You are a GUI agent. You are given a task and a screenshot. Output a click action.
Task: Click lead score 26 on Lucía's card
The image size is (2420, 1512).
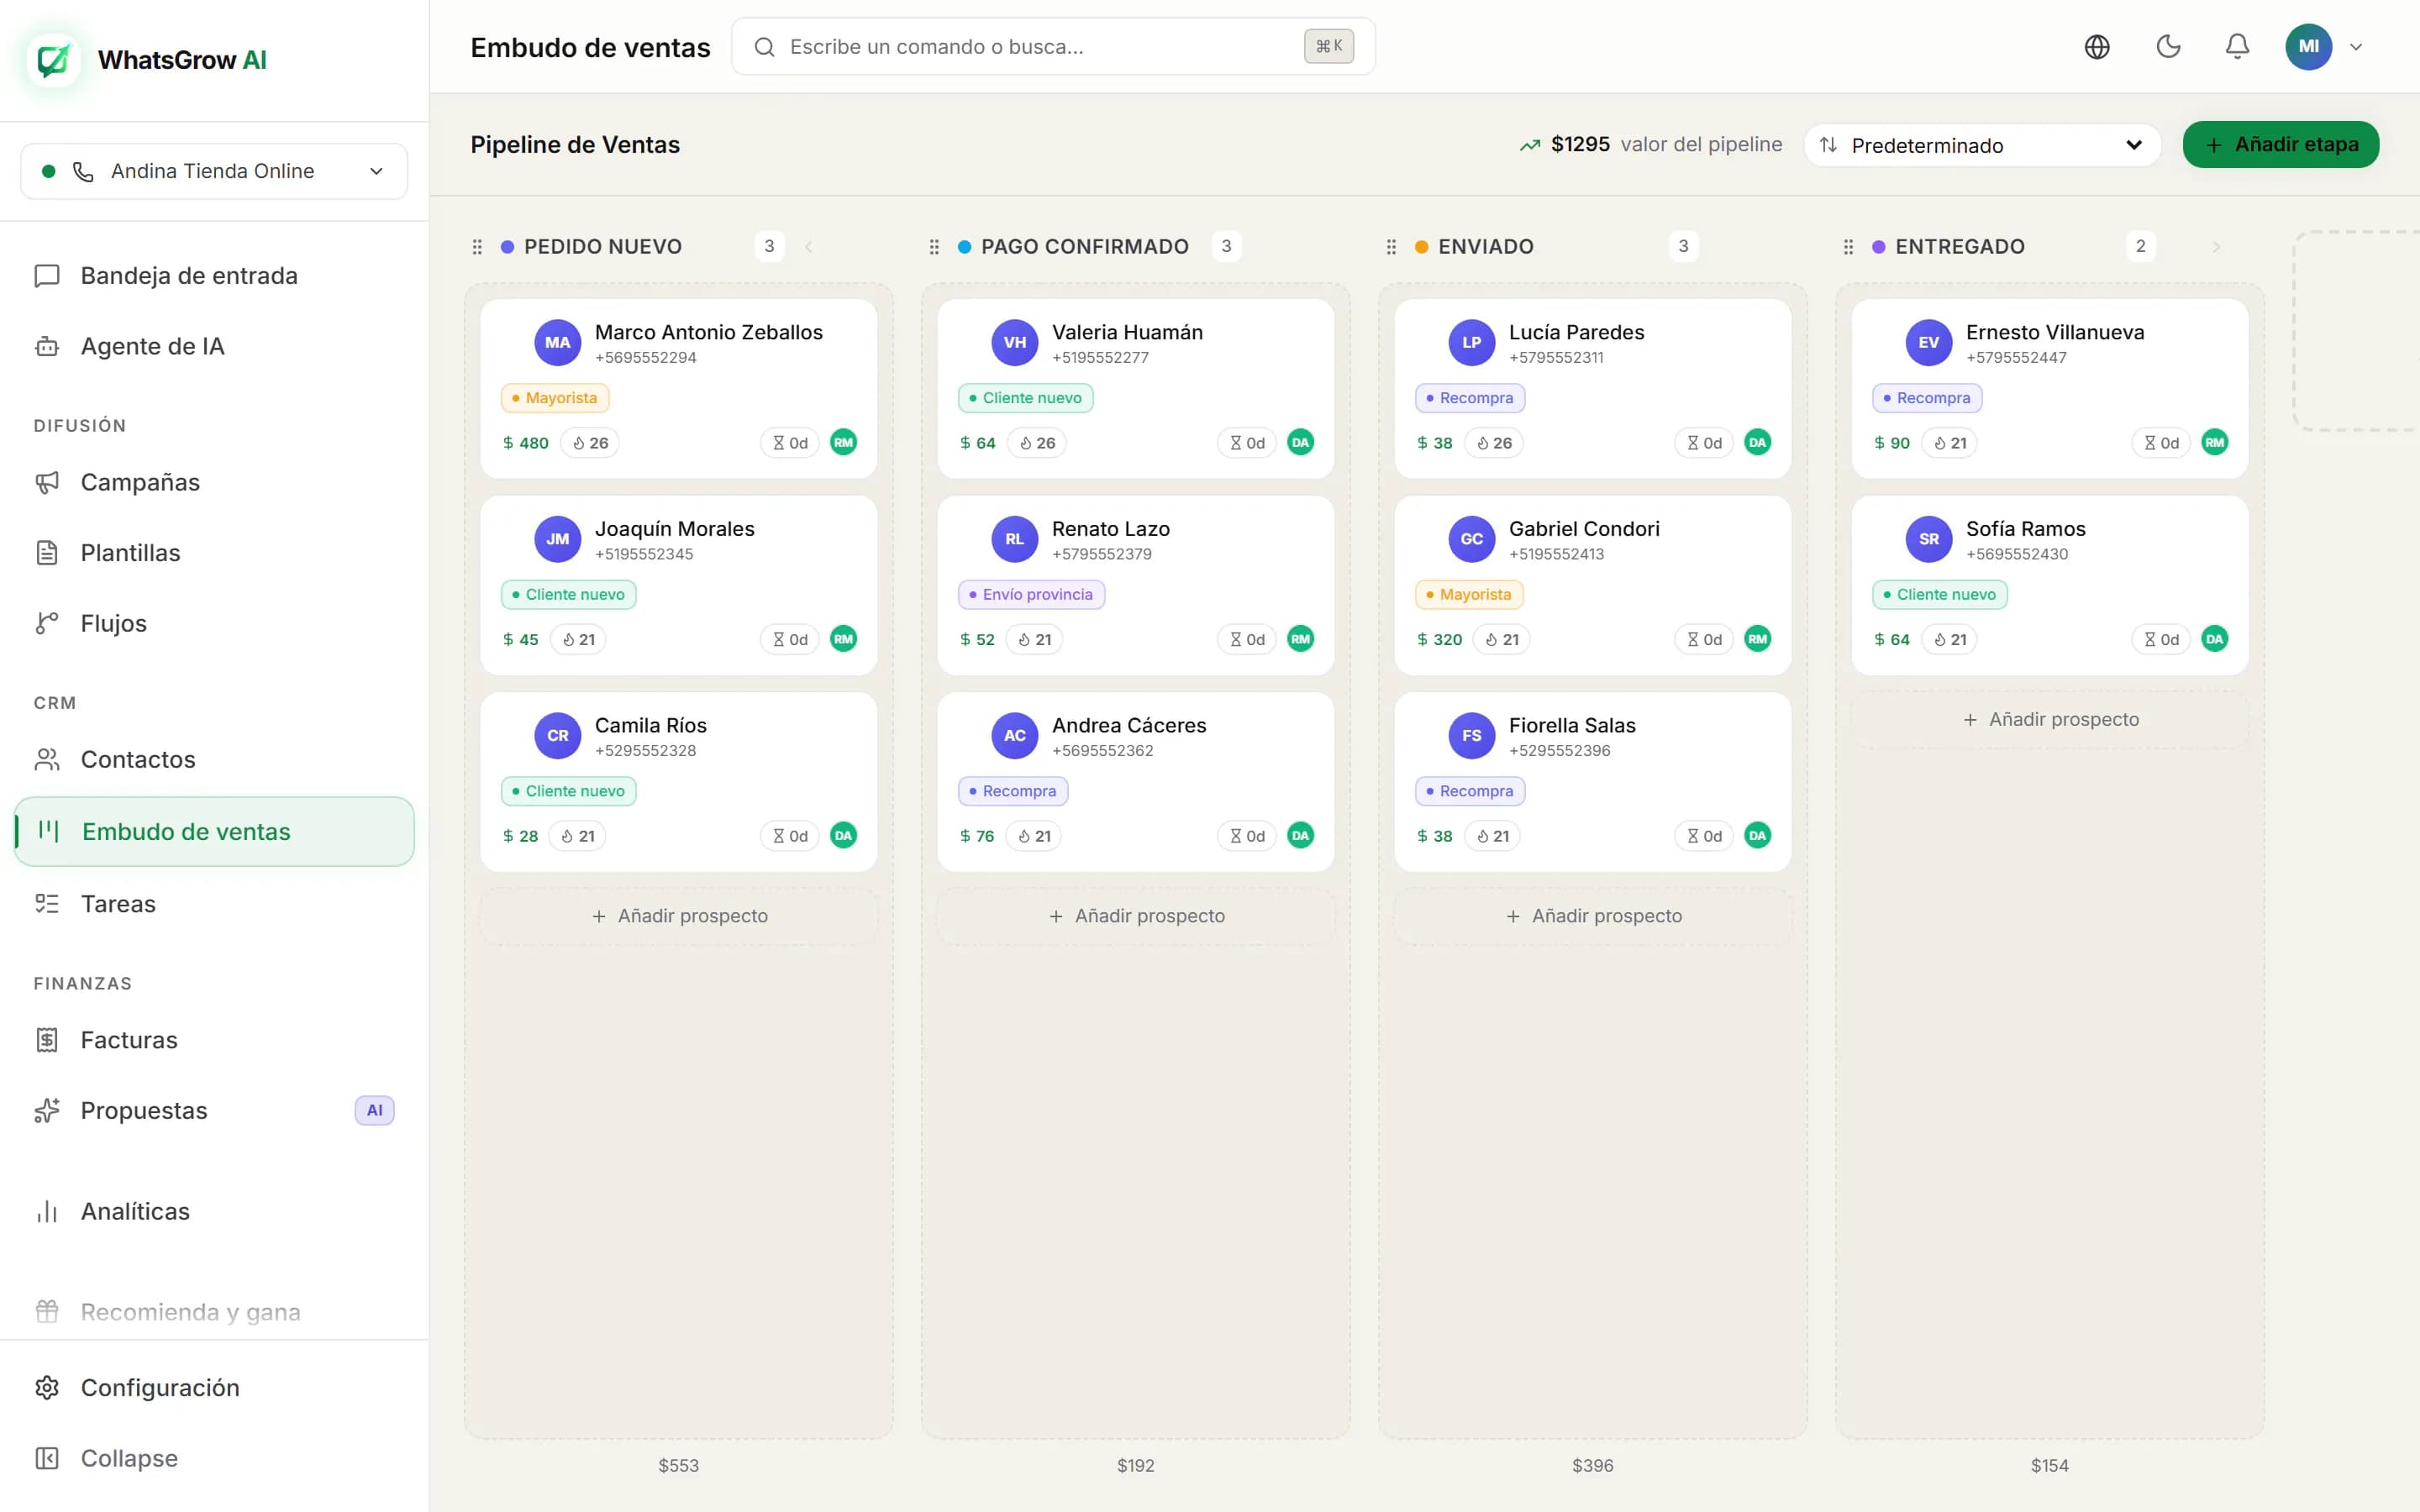tap(1494, 443)
